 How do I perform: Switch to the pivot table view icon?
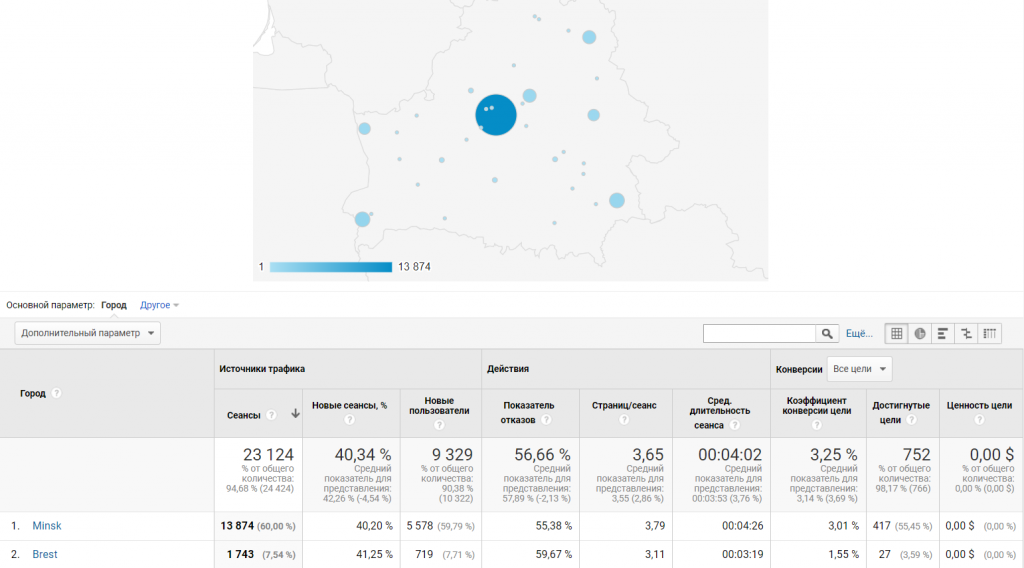(x=990, y=333)
